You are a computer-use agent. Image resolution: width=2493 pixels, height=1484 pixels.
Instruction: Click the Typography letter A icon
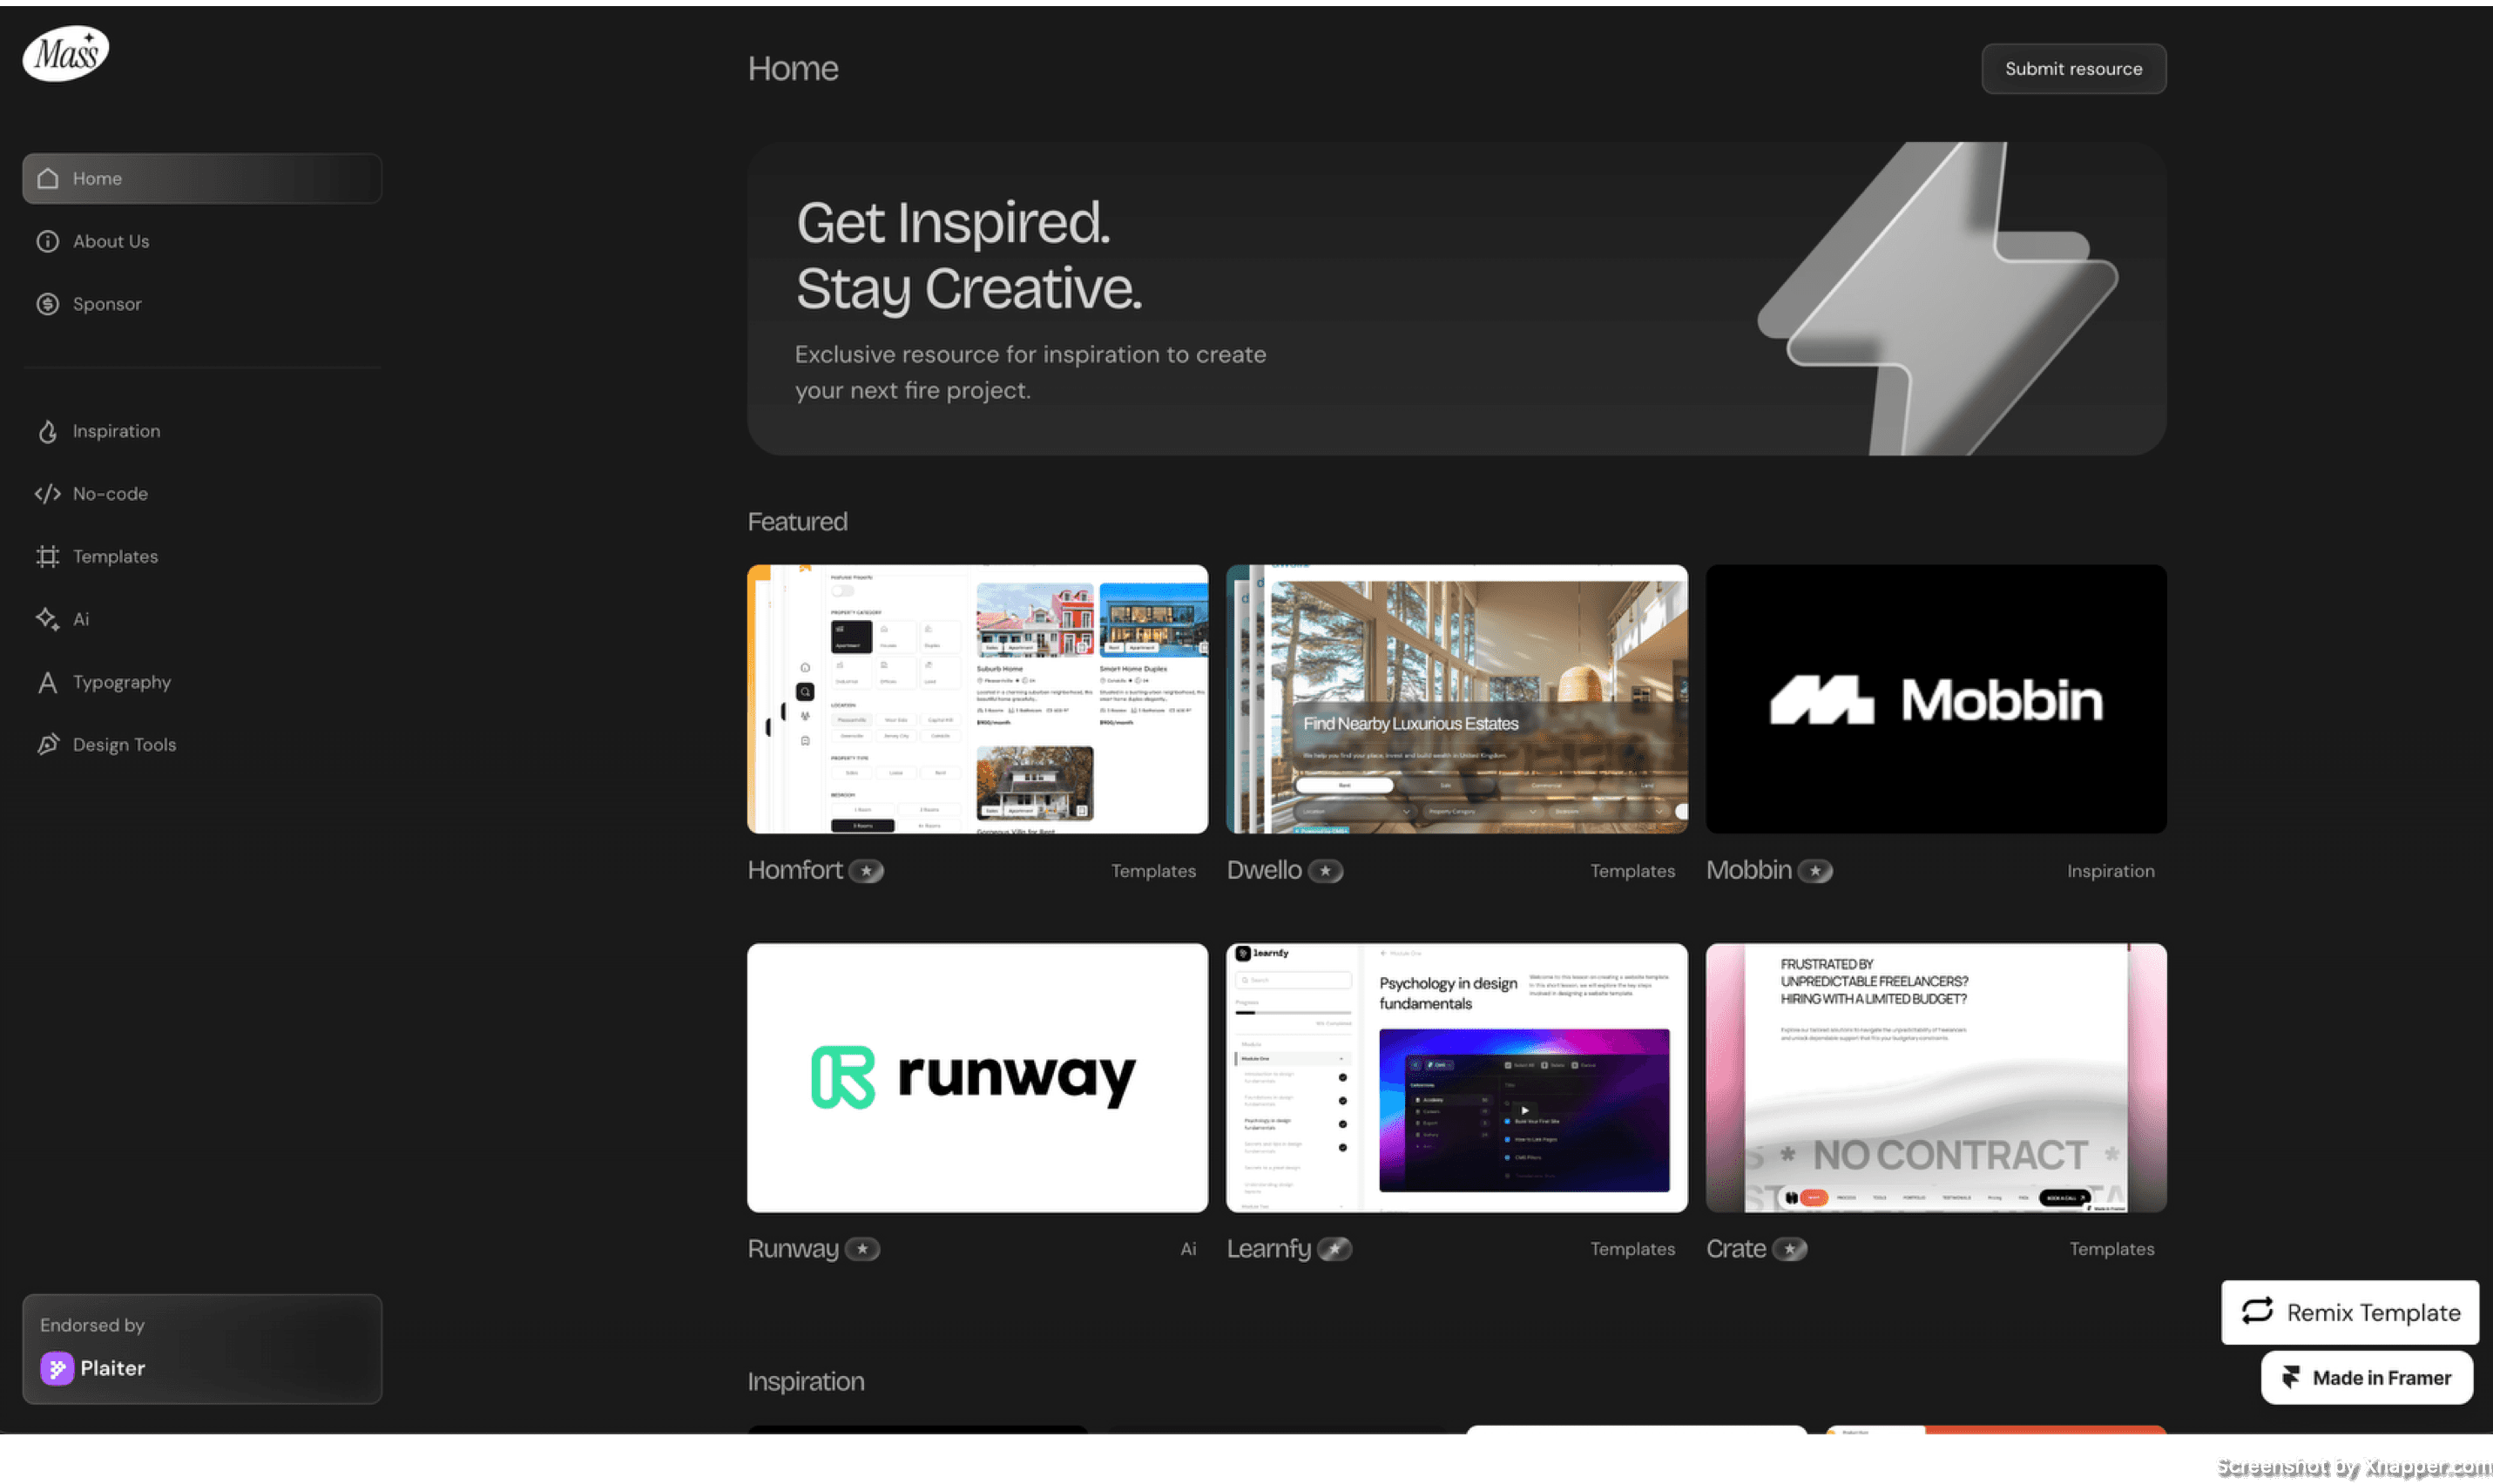47,682
